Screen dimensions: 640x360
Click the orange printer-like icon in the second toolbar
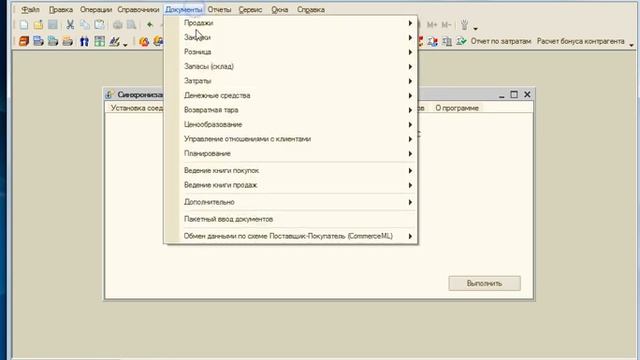pyautogui.click(x=68, y=41)
